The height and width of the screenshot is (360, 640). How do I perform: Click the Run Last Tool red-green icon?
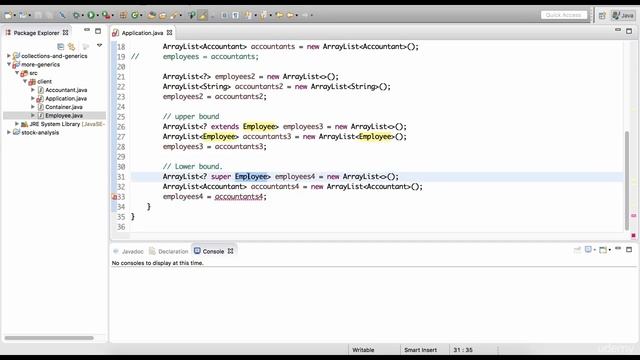point(106,15)
